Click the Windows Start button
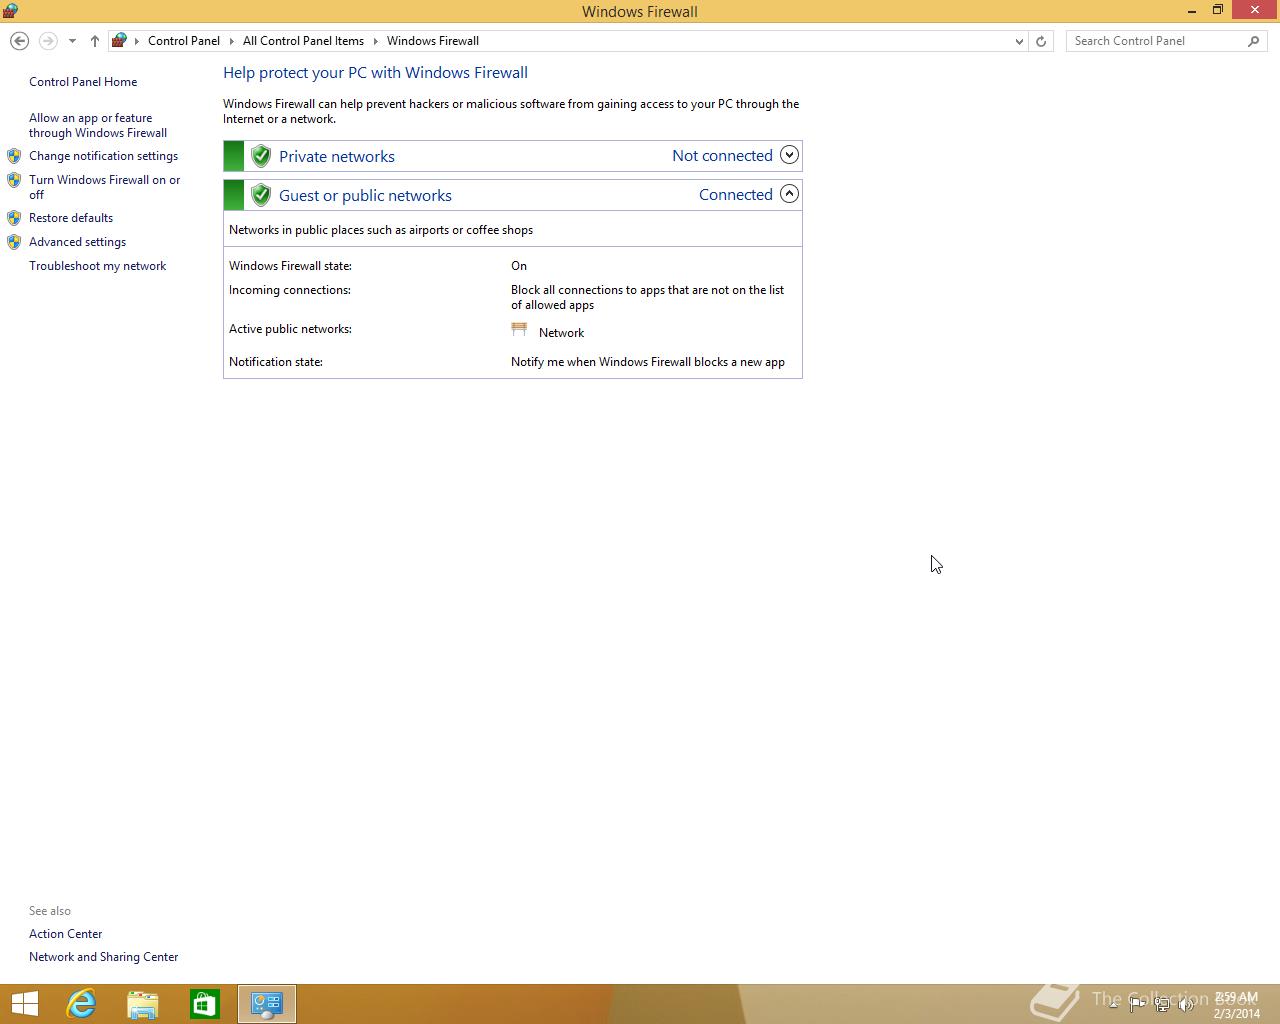 24,1004
